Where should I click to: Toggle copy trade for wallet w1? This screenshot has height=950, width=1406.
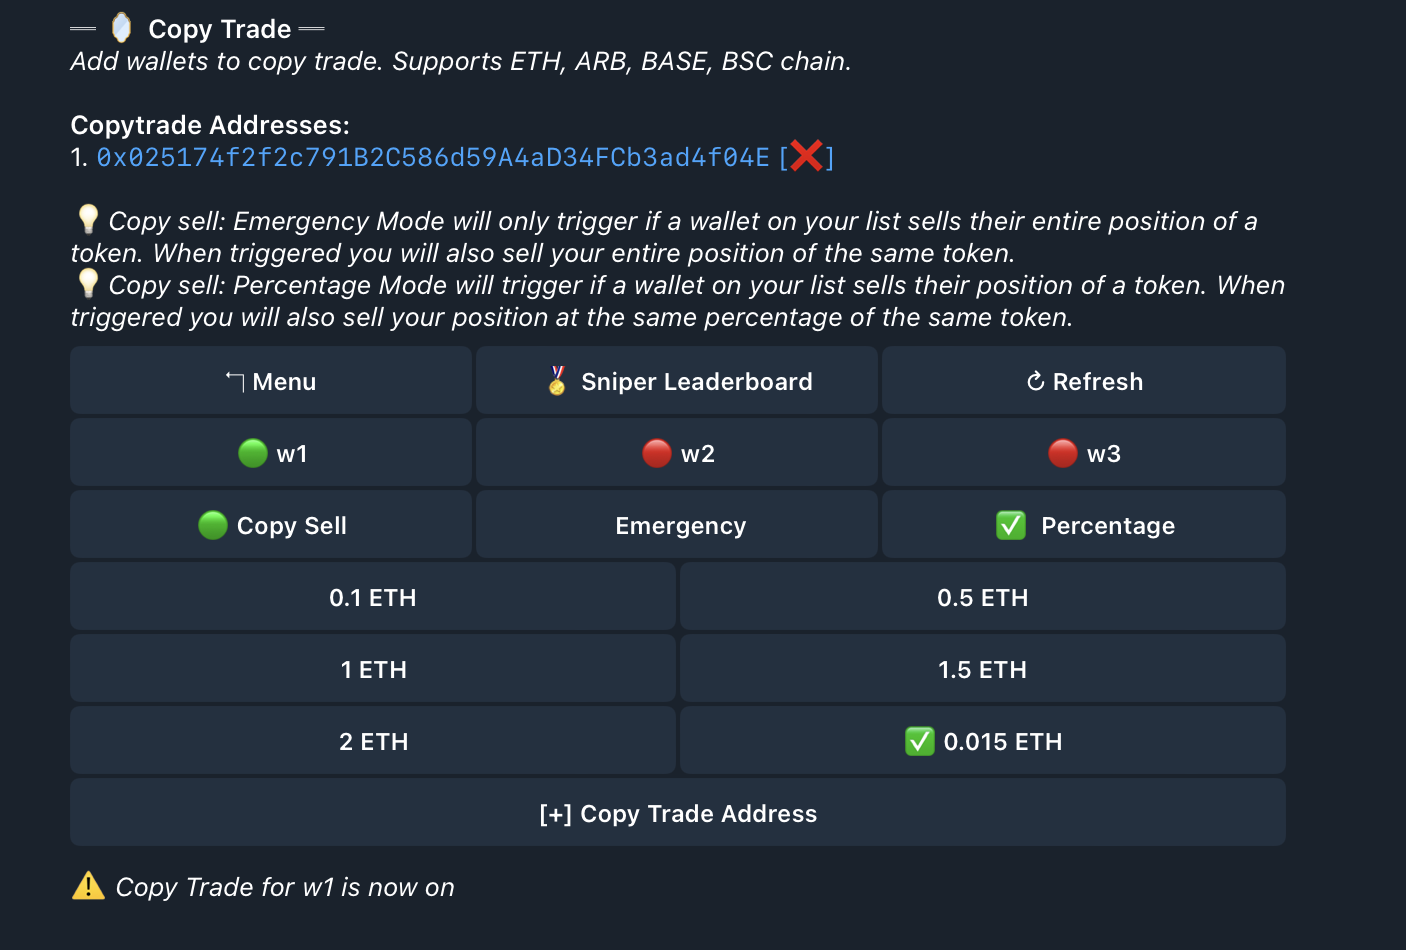[x=271, y=453]
